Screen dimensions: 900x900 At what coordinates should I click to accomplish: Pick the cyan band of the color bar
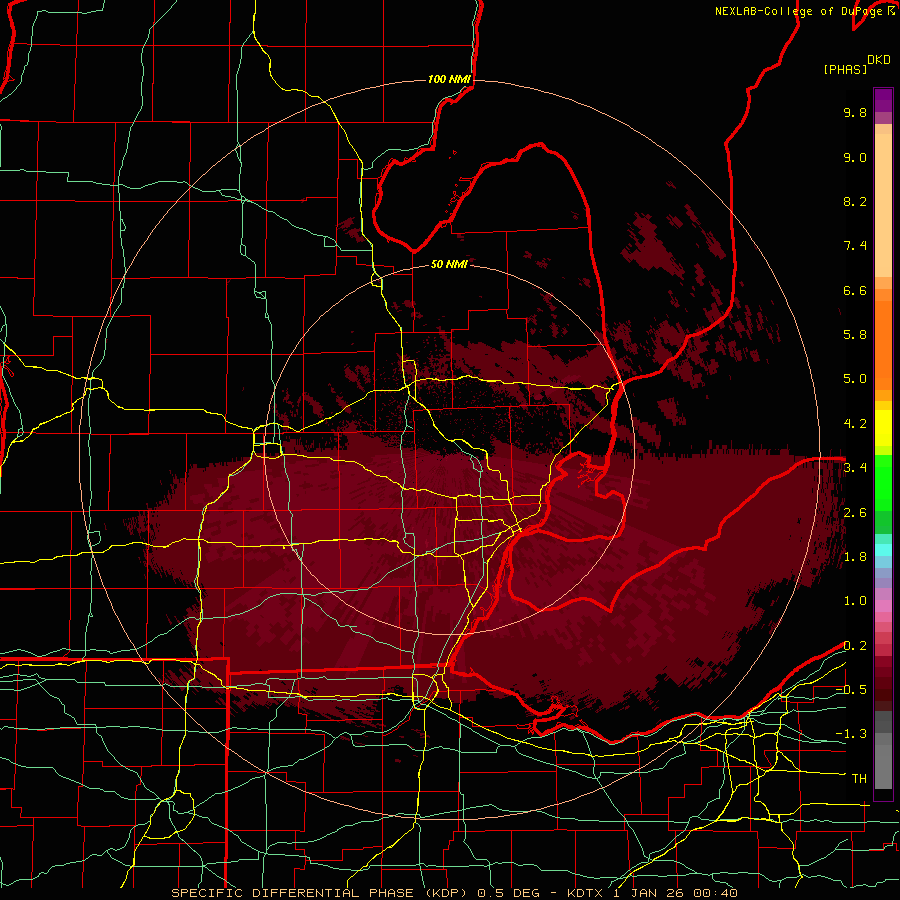pyautogui.click(x=883, y=550)
